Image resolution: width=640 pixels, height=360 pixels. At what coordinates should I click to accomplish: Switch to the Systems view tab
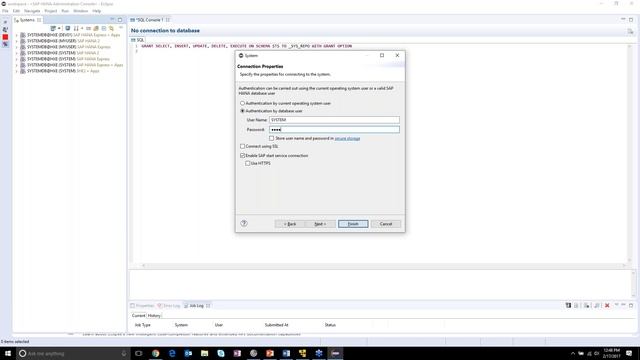click(27, 20)
